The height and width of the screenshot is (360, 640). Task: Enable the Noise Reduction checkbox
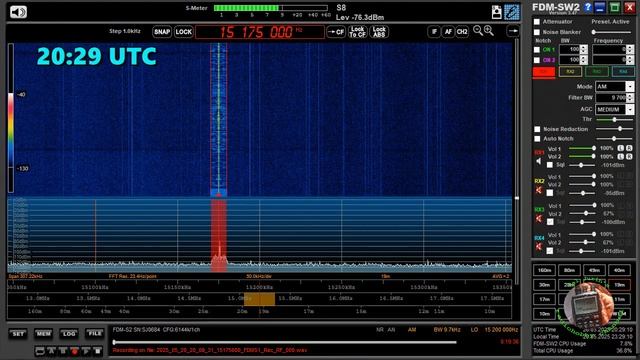[x=537, y=129]
